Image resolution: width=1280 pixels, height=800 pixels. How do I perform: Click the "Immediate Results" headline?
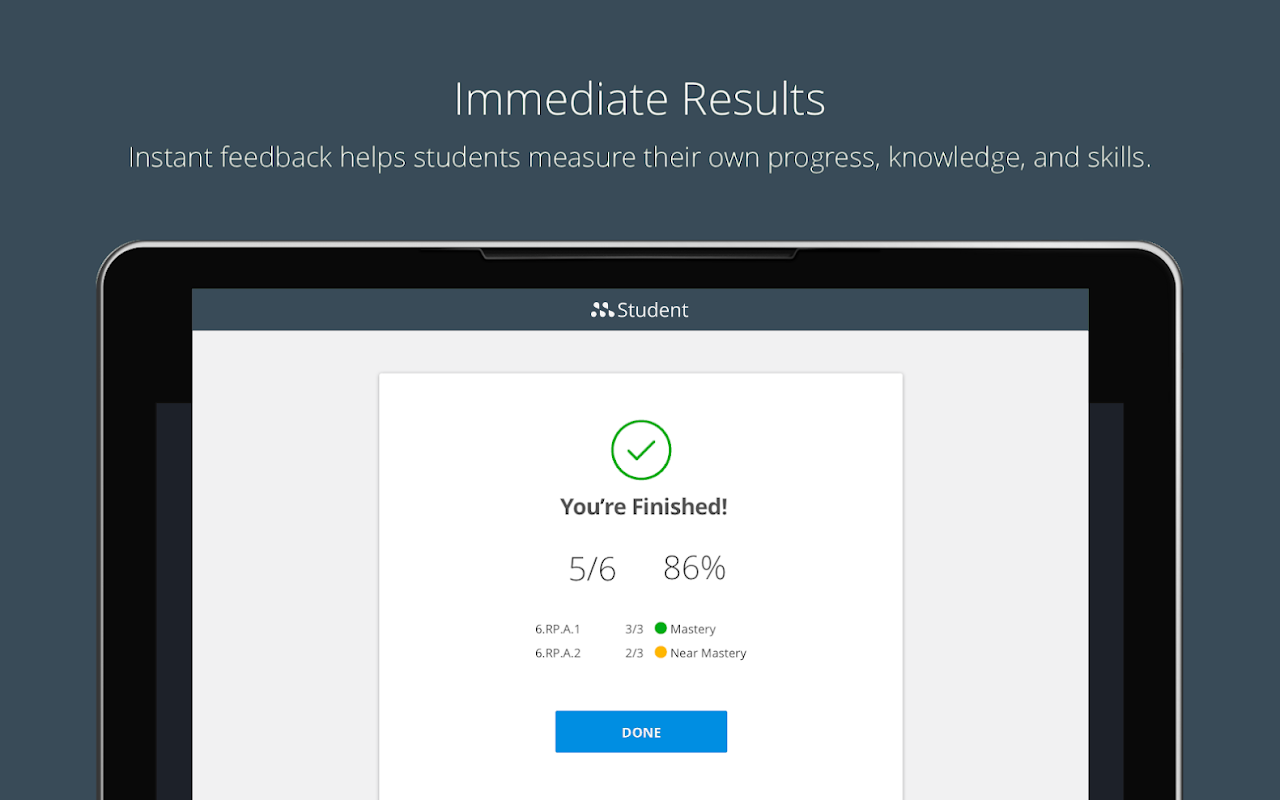point(640,99)
